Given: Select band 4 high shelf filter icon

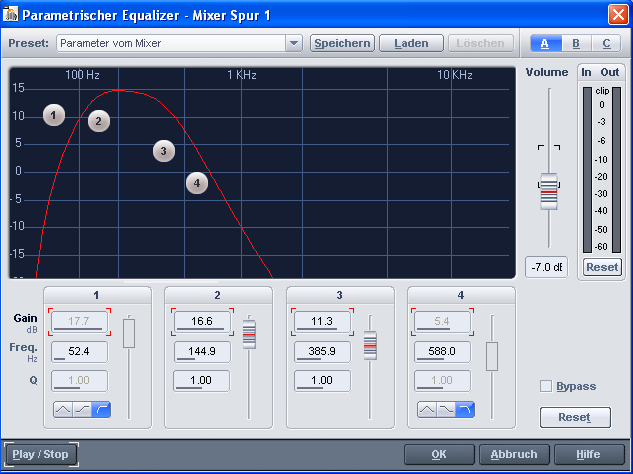Looking at the screenshot, I should pyautogui.click(x=446, y=410).
